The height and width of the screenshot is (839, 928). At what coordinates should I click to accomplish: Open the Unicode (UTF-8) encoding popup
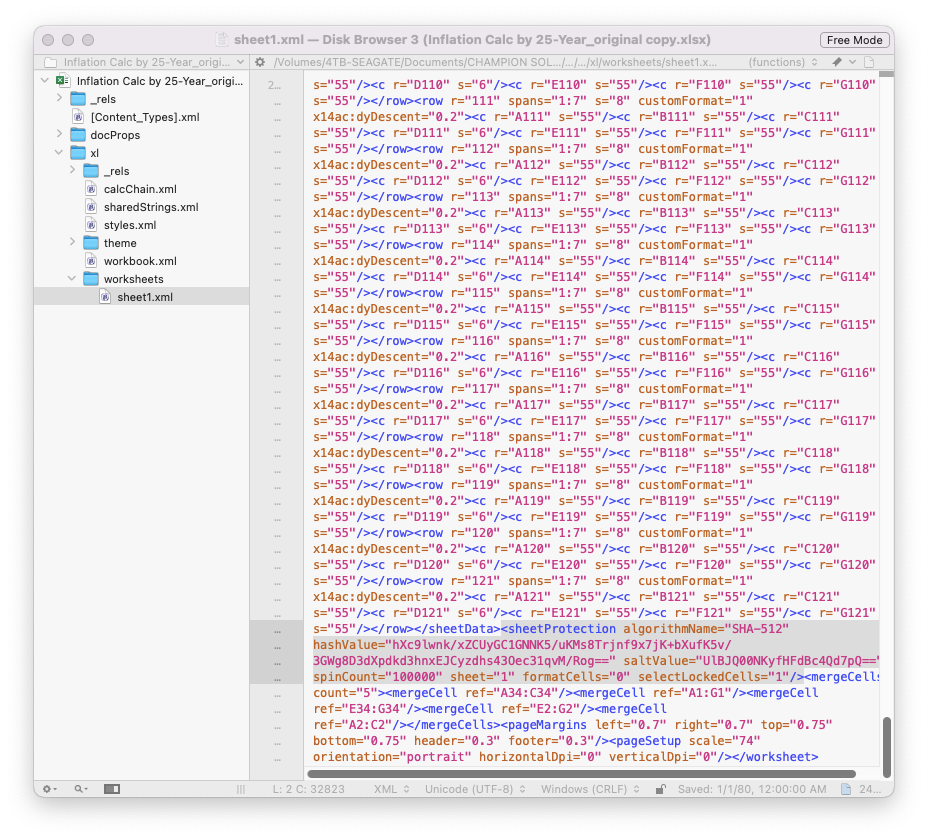tap(475, 789)
